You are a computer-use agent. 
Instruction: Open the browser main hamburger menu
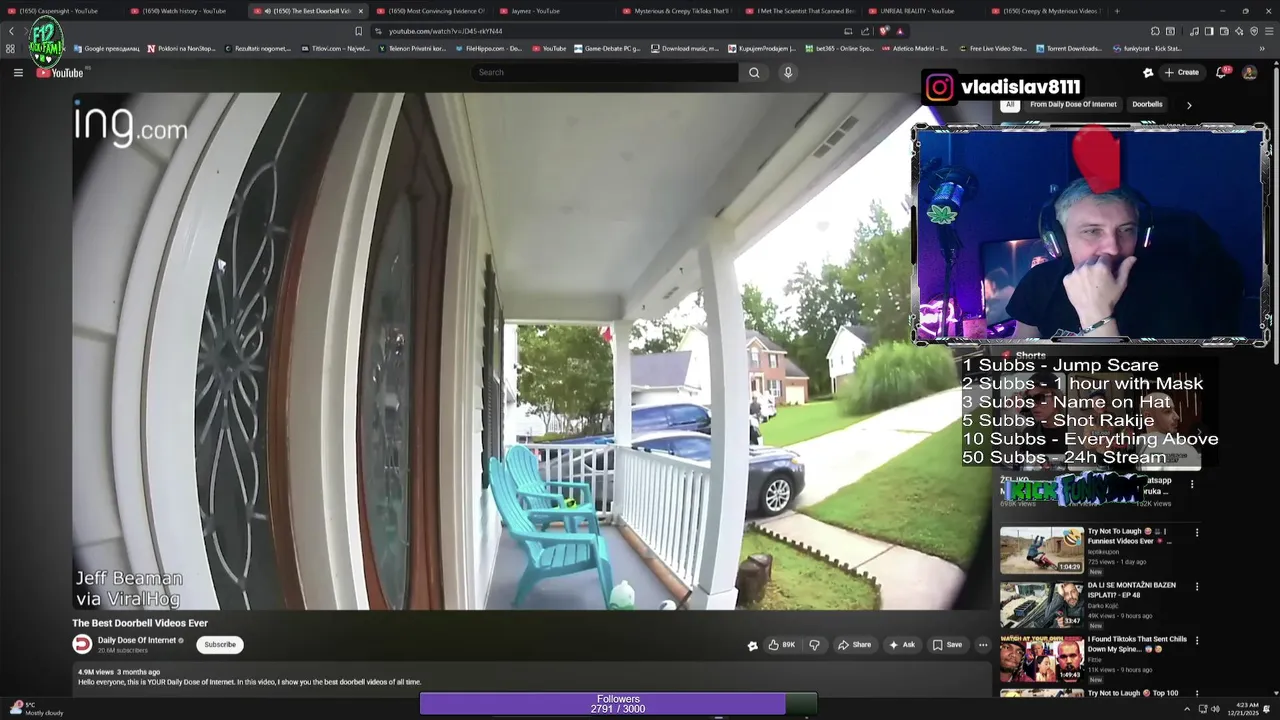click(1269, 31)
